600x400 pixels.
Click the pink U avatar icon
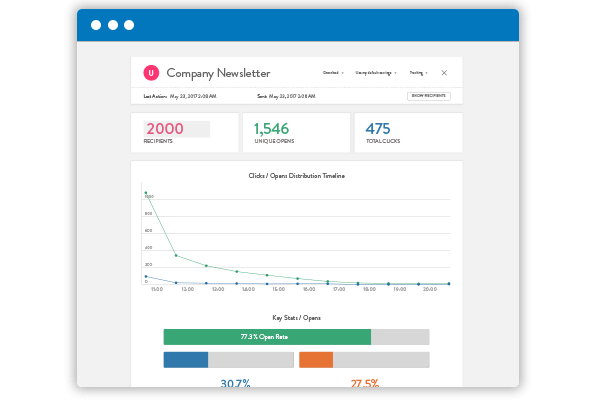[151, 73]
